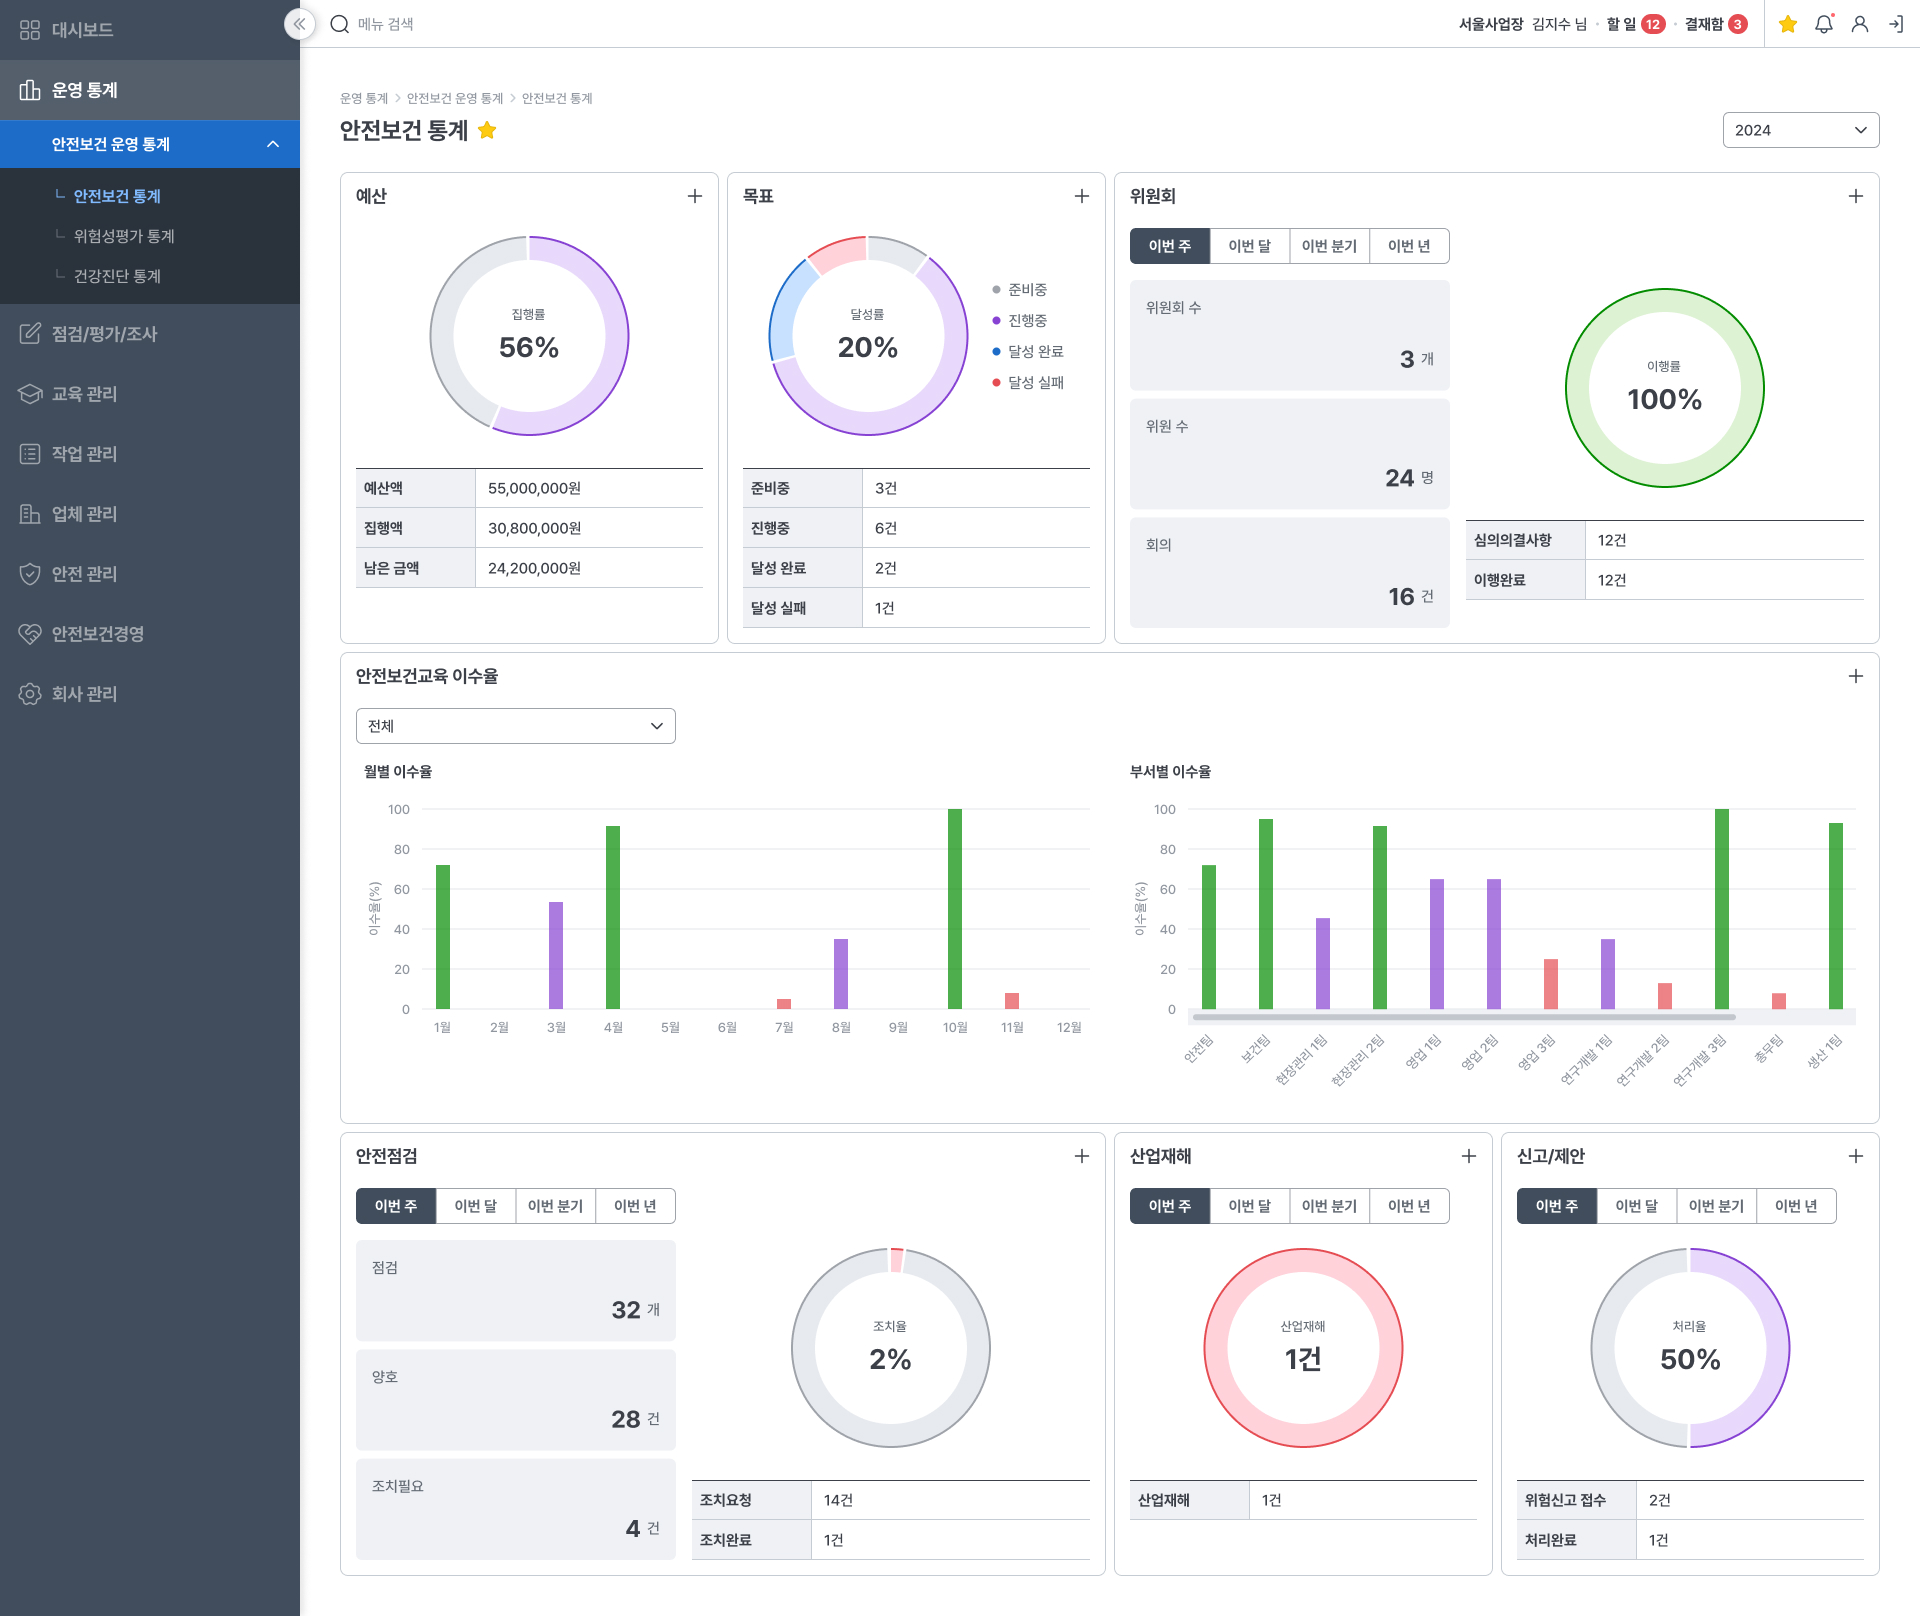Click the notification bell icon
Image resolution: width=1920 pixels, height=1616 pixels.
[1824, 24]
